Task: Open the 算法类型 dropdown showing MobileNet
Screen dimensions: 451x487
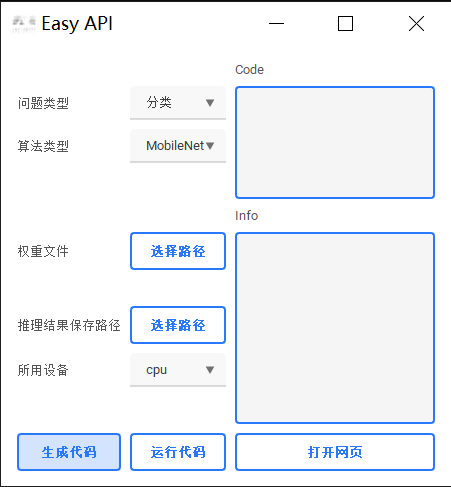Action: 178,146
